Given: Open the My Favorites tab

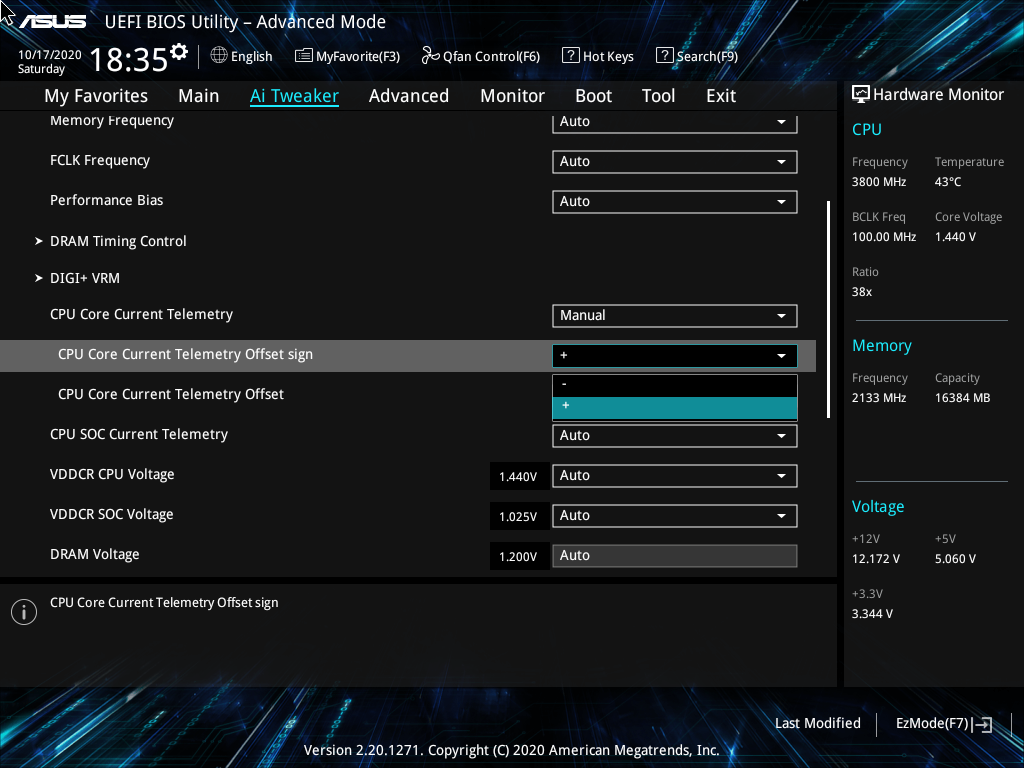Looking at the screenshot, I should [x=96, y=96].
